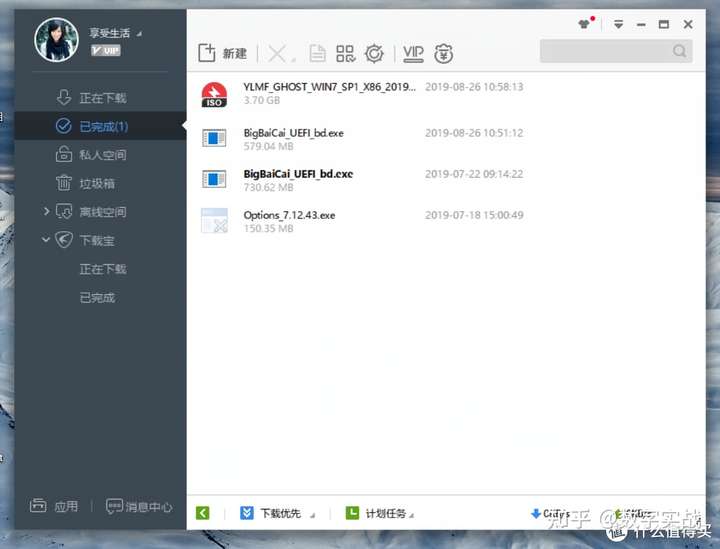Image resolution: width=720 pixels, height=549 pixels.
Task: Click the document file toolbar icon
Action: 317,53
